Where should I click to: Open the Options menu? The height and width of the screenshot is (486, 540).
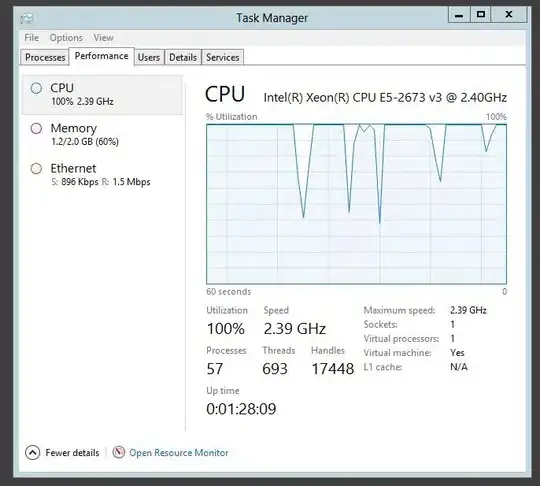tap(66, 38)
